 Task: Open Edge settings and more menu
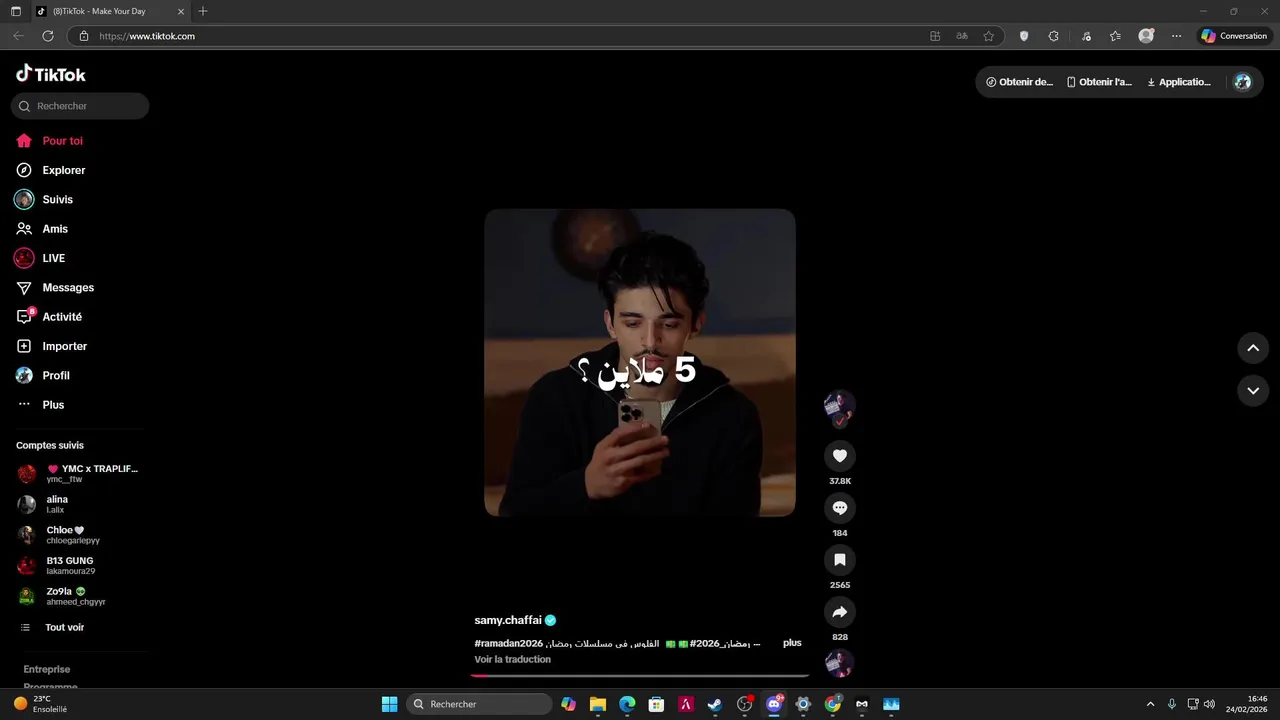pos(1177,36)
